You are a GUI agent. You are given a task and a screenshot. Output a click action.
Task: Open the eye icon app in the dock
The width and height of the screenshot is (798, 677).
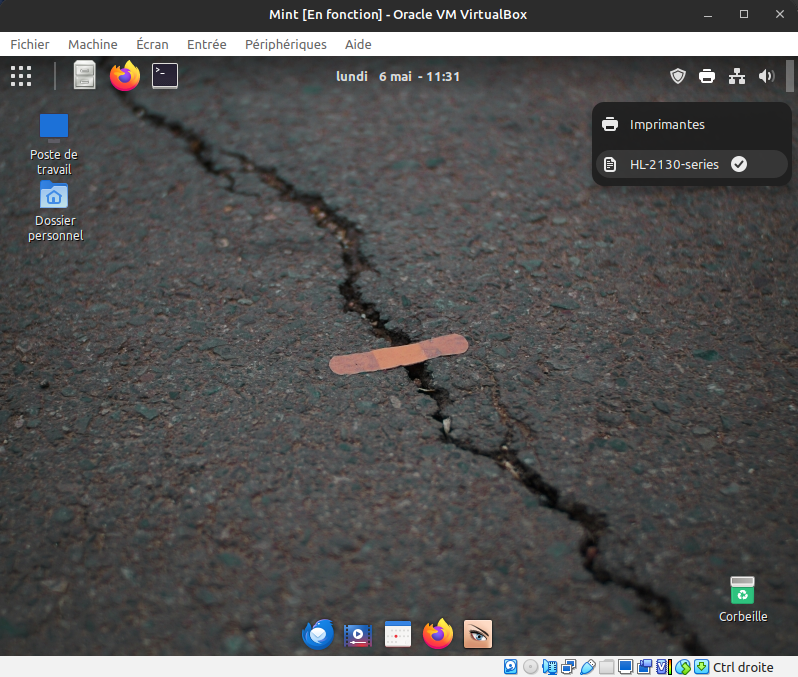tap(478, 634)
